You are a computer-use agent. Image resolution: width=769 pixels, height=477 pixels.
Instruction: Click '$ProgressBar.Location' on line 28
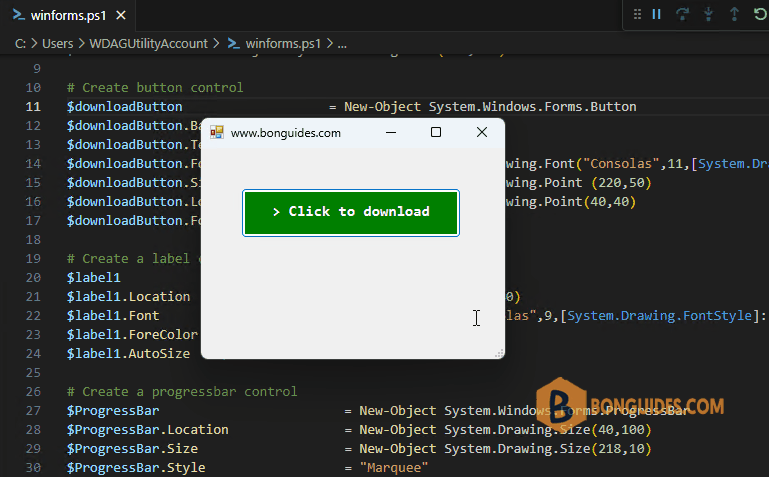coord(148,429)
